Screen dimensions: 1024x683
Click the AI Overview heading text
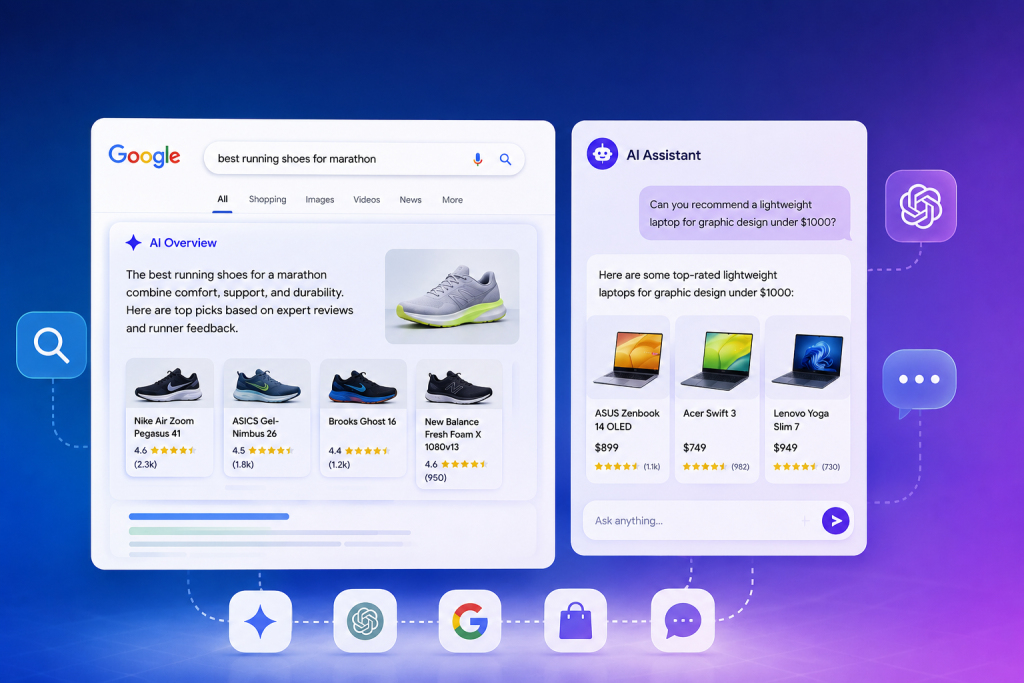[183, 243]
